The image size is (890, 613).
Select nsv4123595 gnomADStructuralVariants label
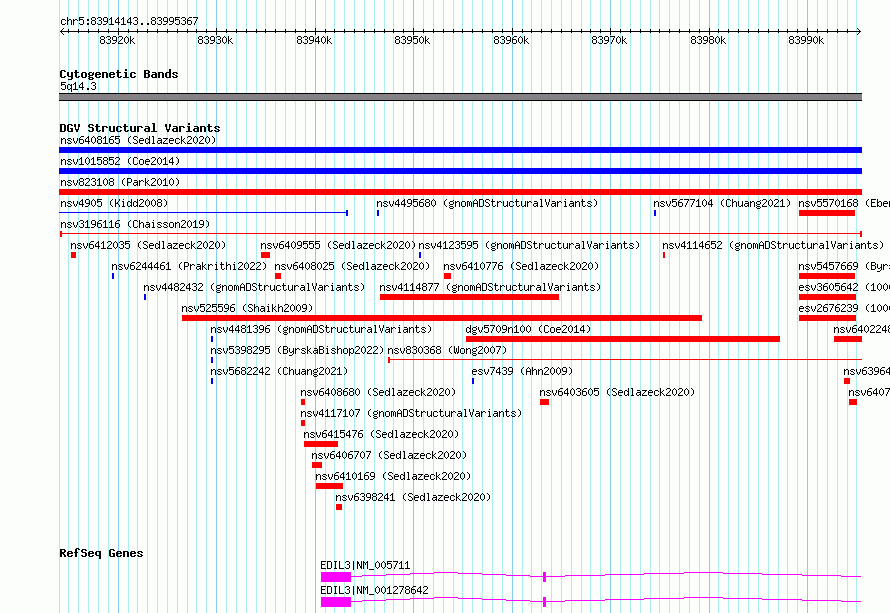tap(529, 245)
